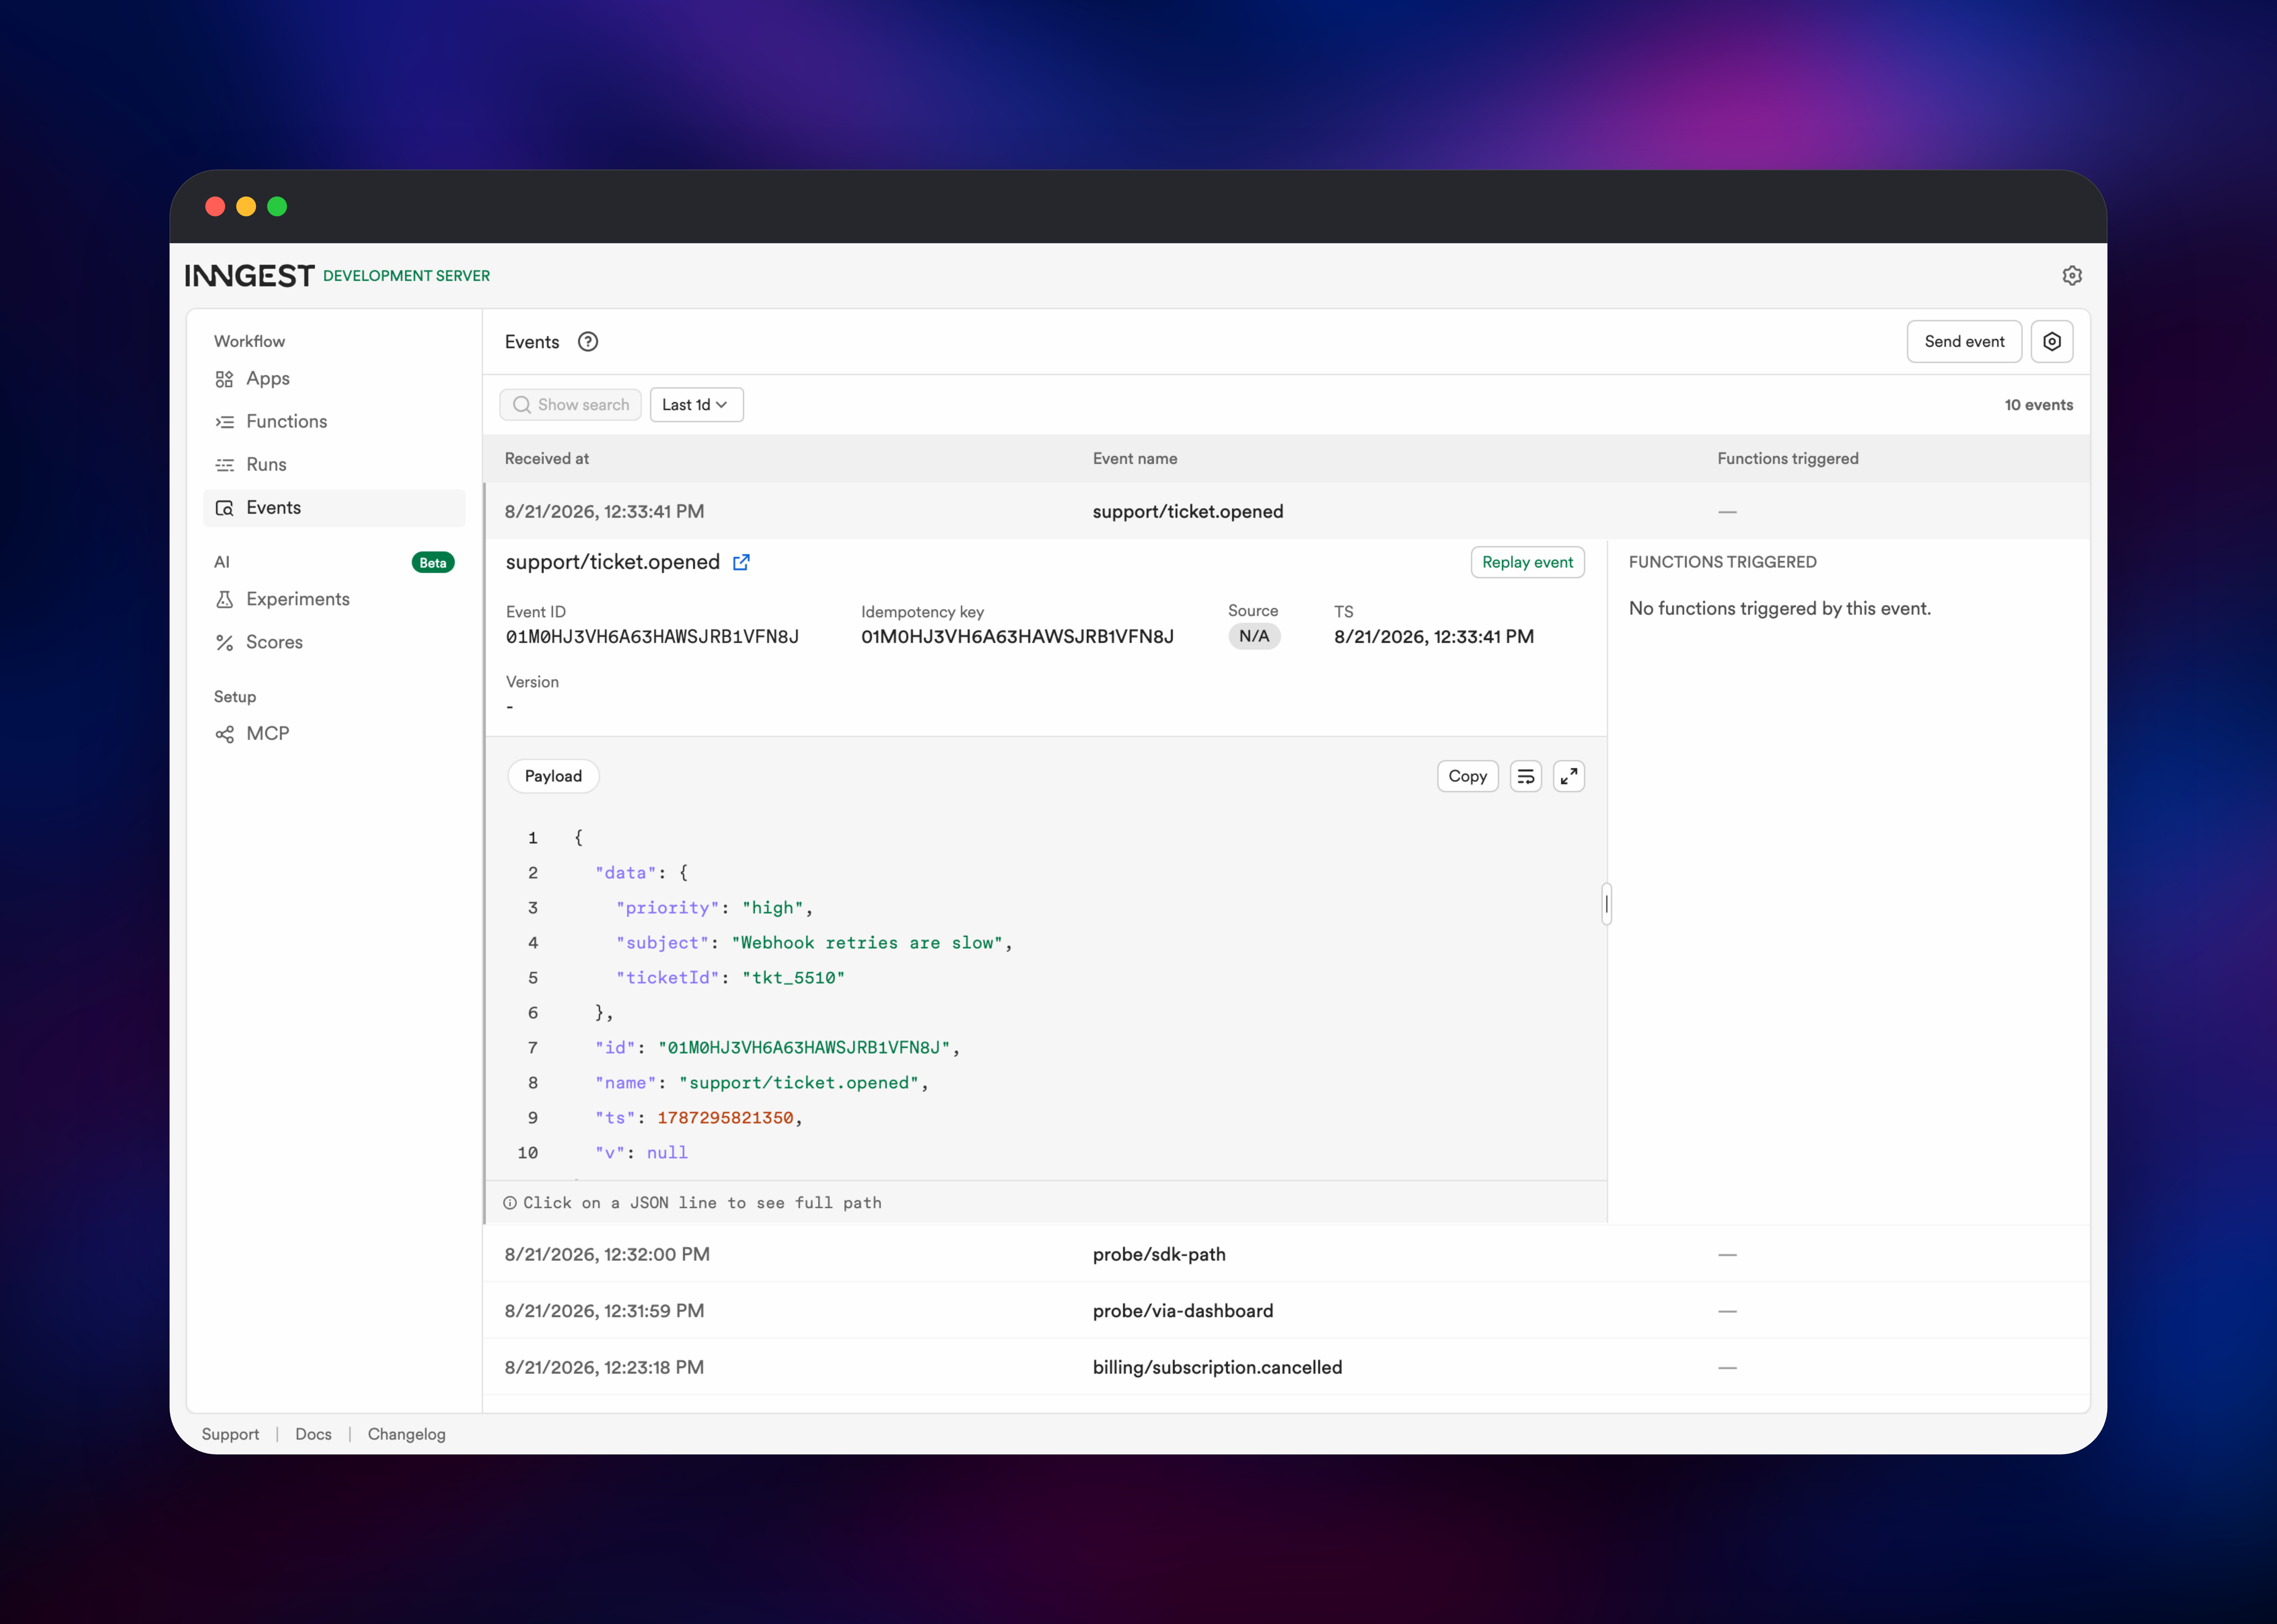Expand the probe/sdk-path event row
The height and width of the screenshot is (1624, 2277).
tap(1287, 1254)
